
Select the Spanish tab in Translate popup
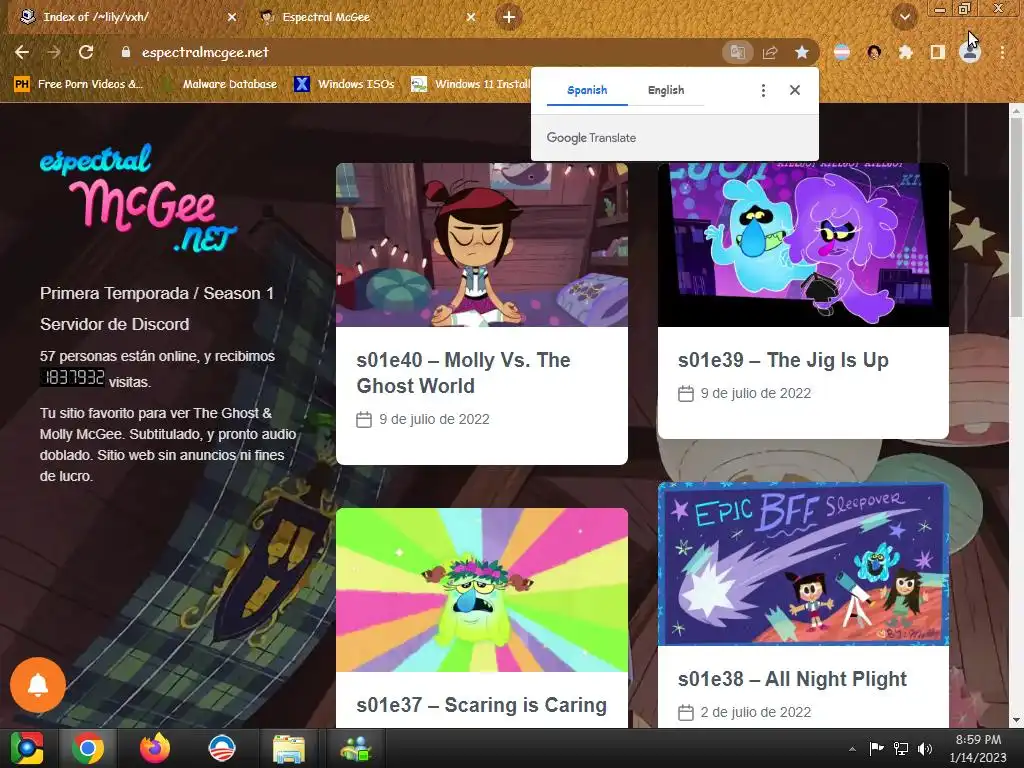[586, 90]
